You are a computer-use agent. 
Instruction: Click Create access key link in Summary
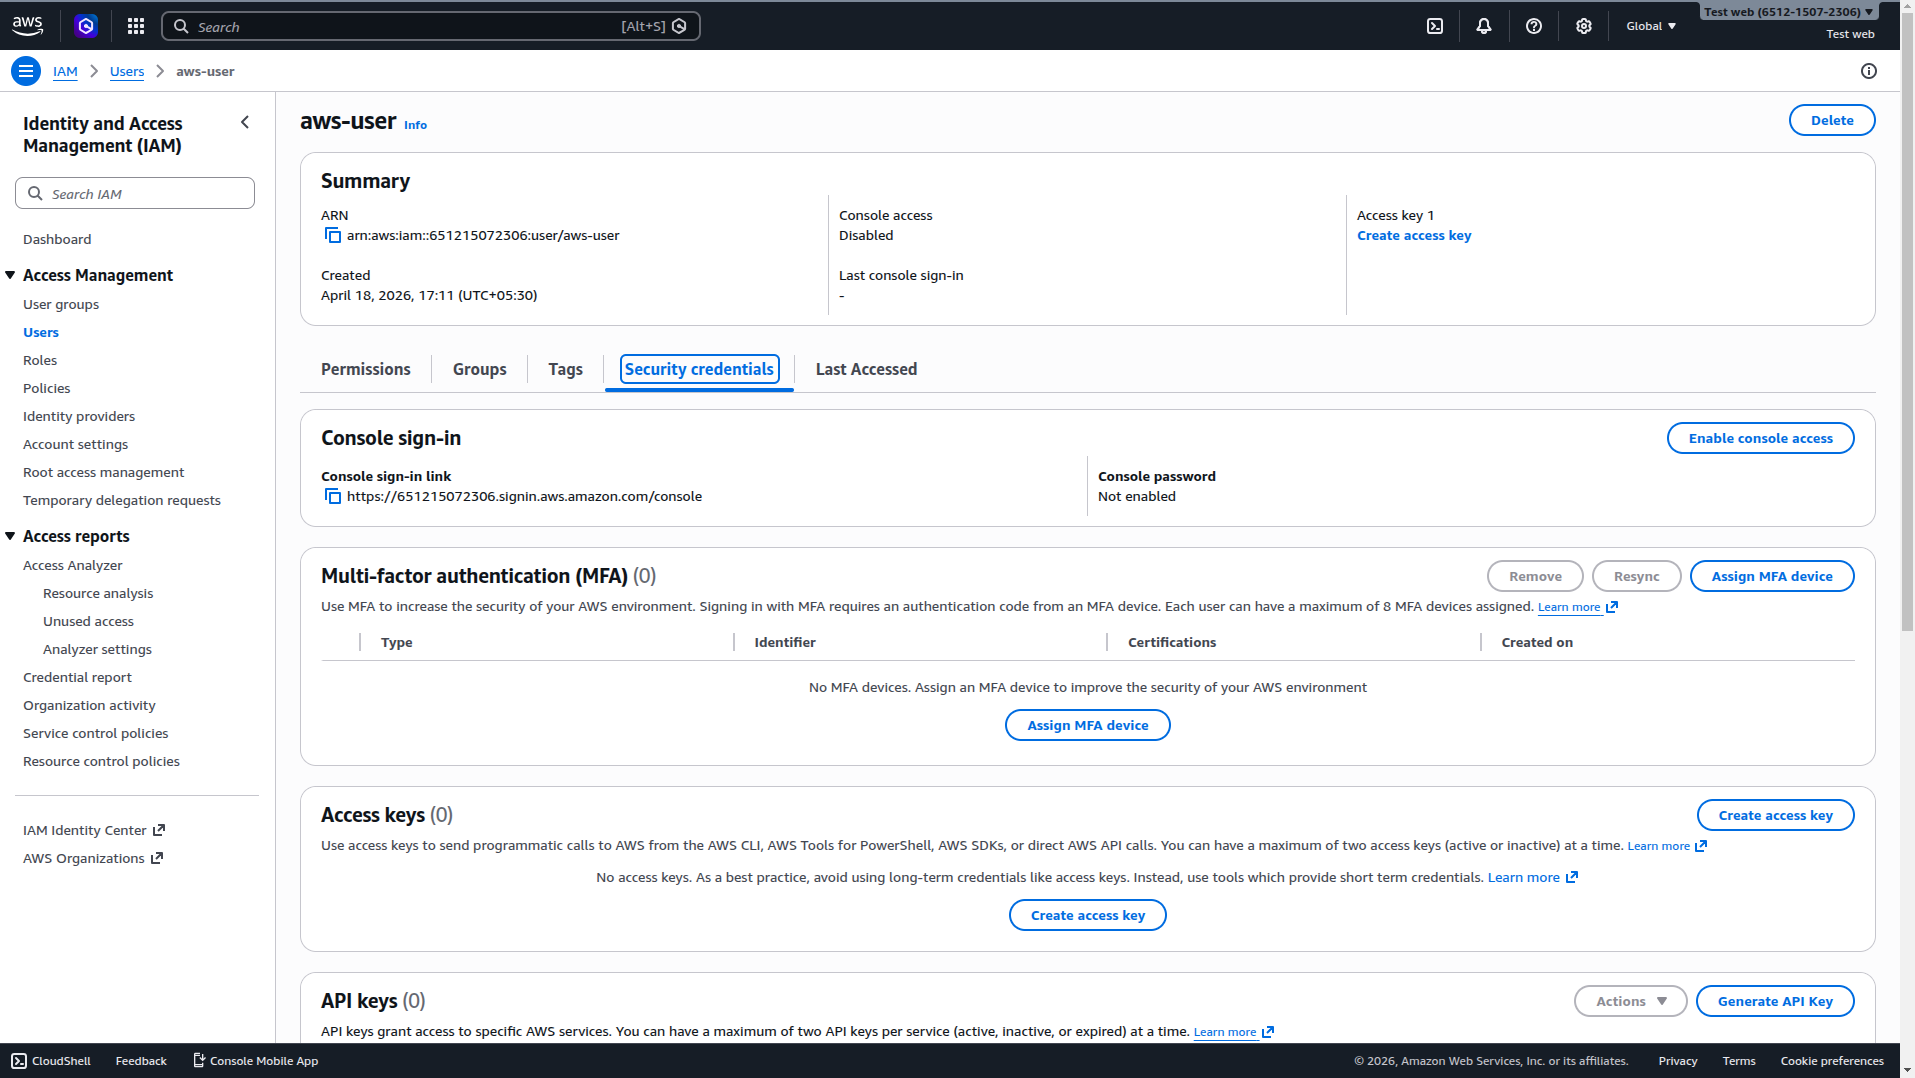coord(1414,235)
